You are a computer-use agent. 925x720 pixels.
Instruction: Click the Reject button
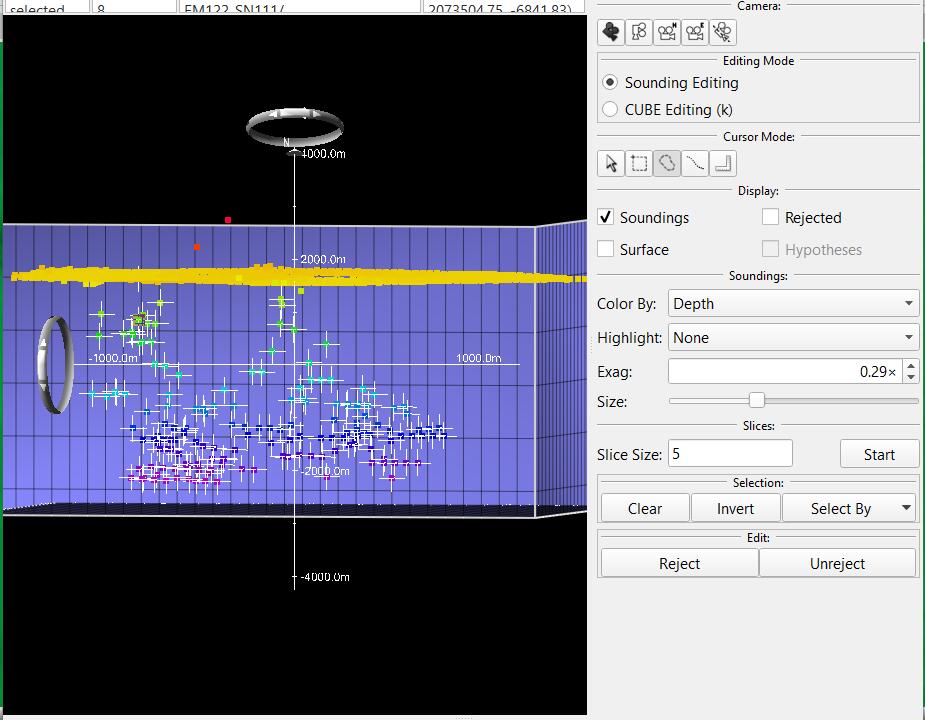point(680,563)
